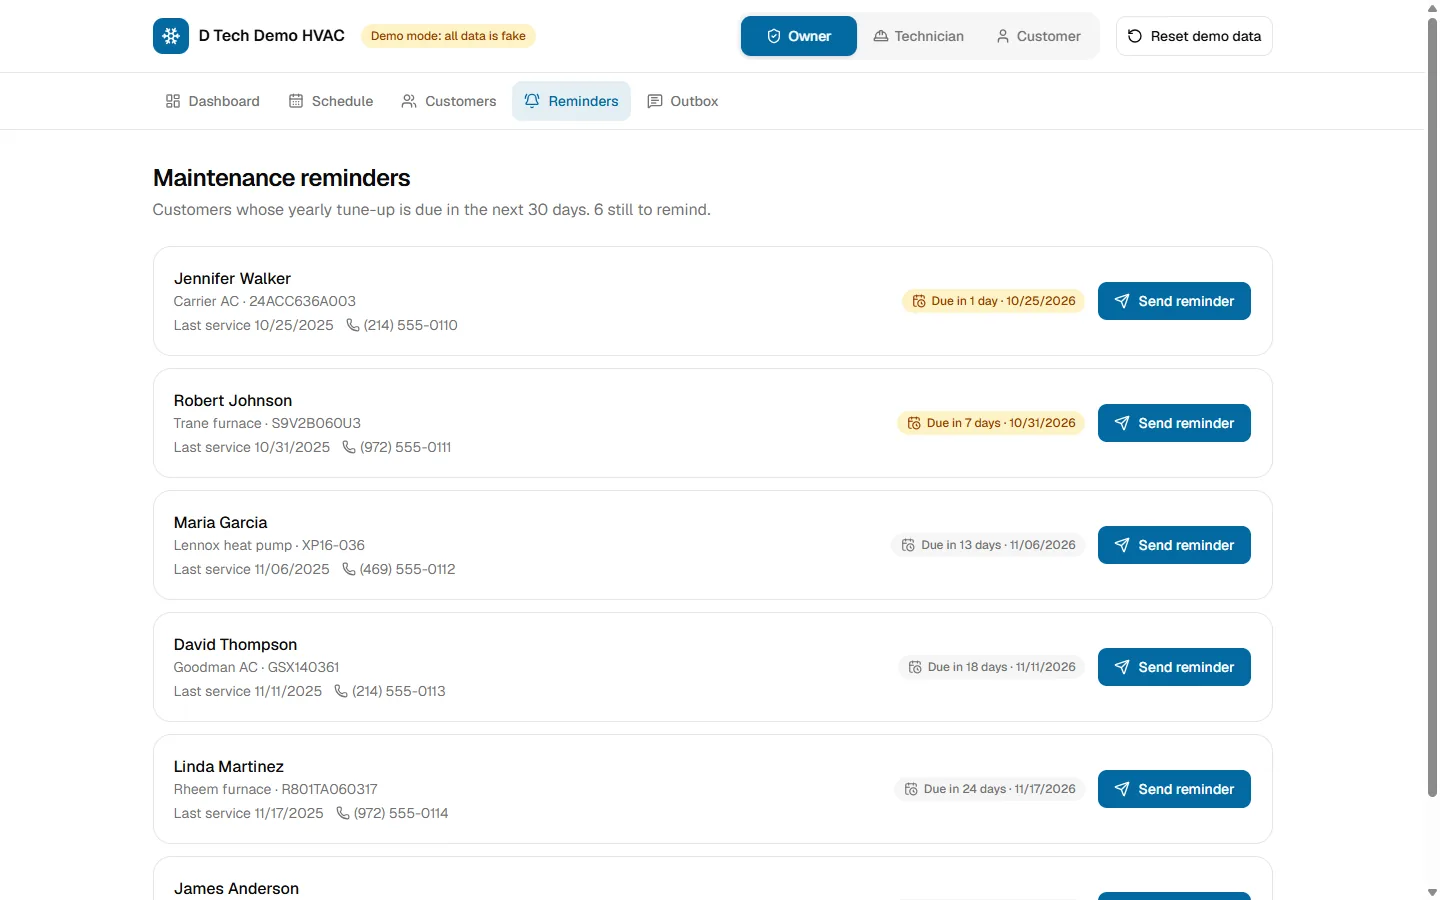Click the phone icon beside Linda Martinez's number
This screenshot has width=1440, height=900.
pos(343,813)
